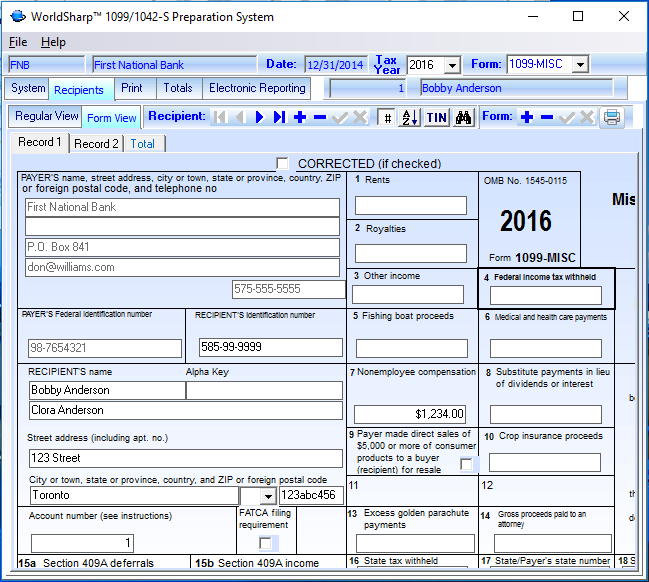Click the A-Z sort recipients icon
649x582 pixels.
[410, 117]
